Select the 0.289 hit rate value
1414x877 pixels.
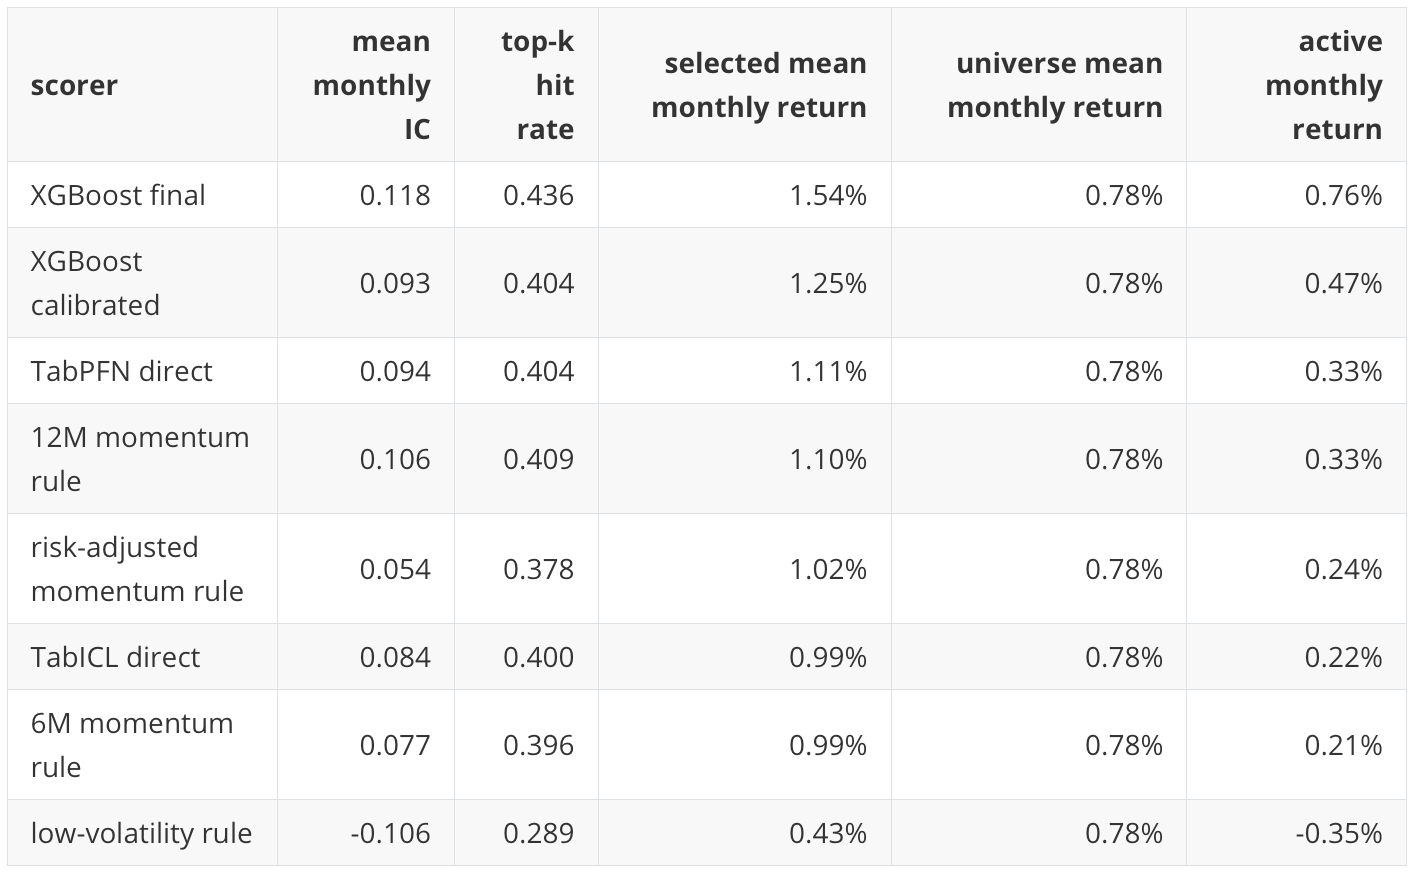[x=538, y=833]
